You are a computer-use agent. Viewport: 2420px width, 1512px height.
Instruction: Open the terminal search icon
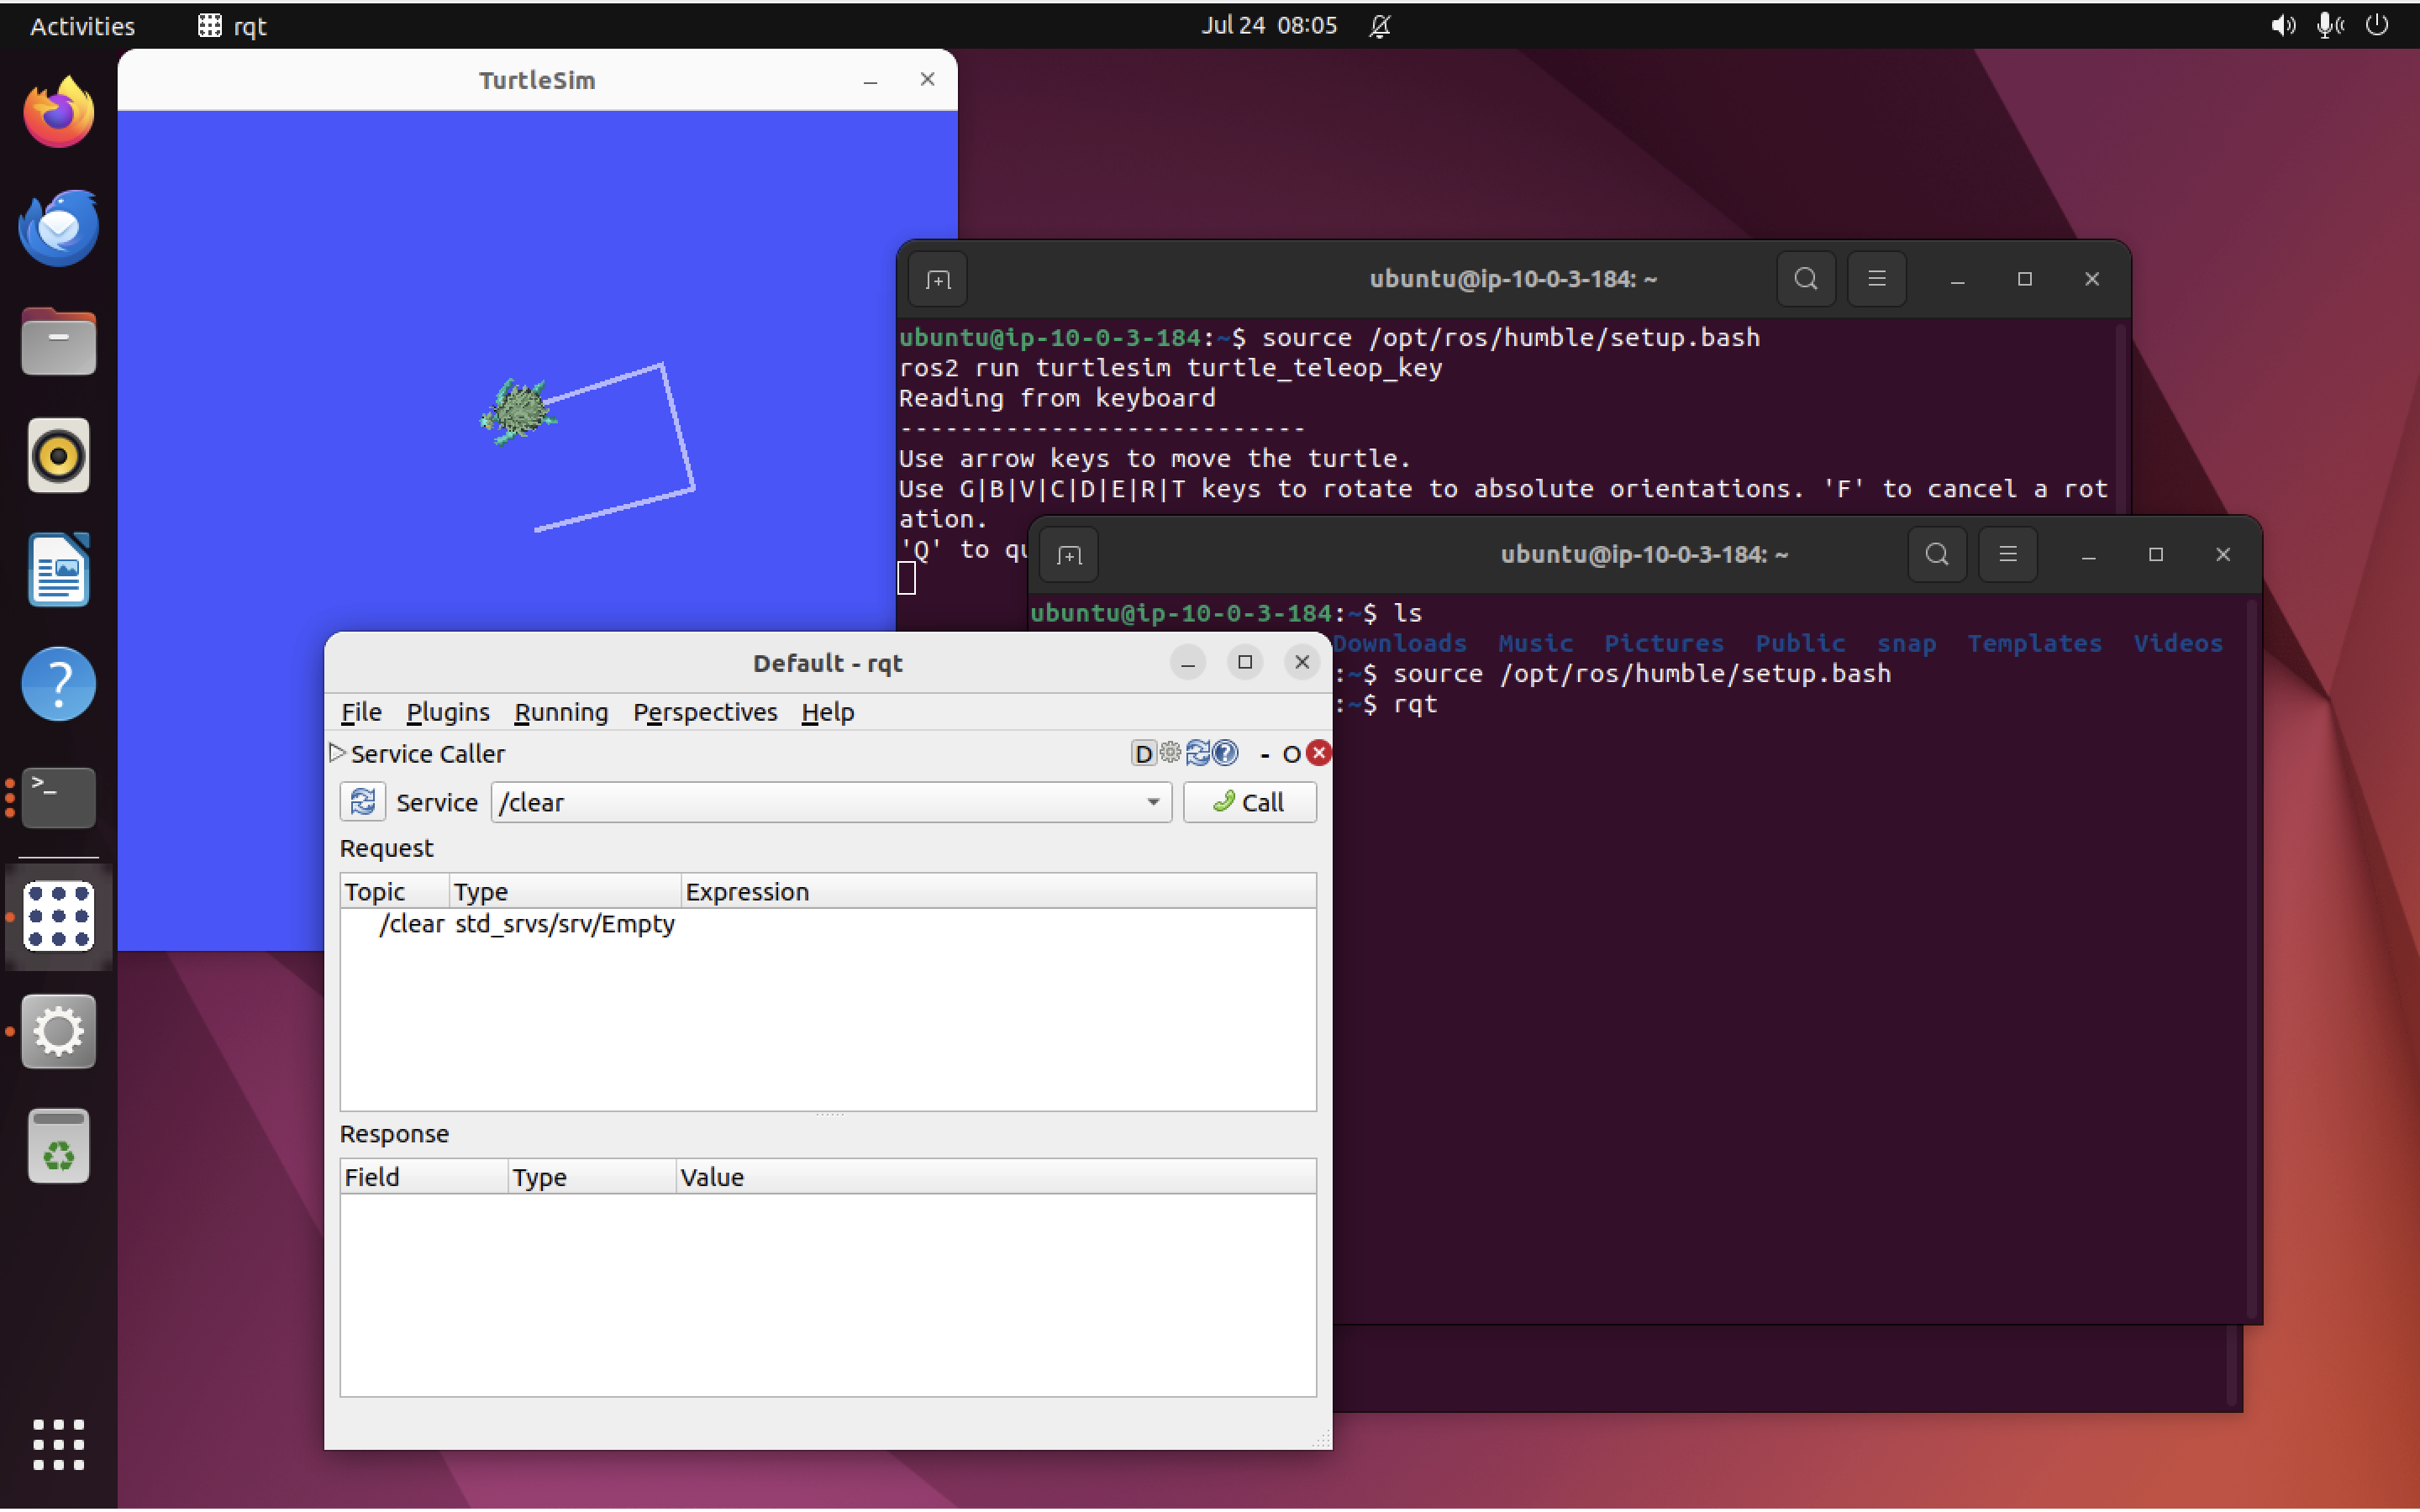coord(1936,555)
